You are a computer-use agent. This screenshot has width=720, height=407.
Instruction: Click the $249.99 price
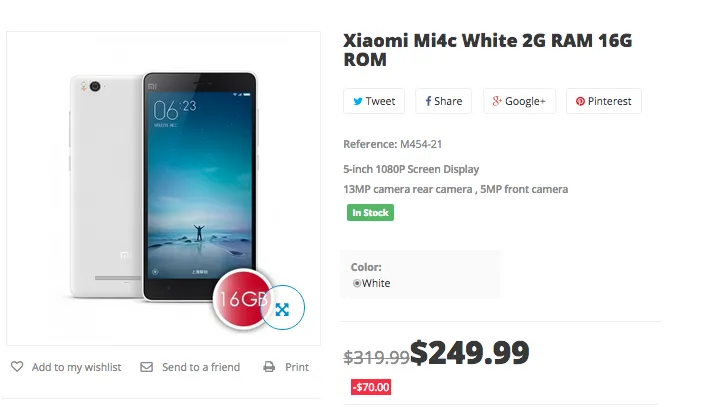(x=469, y=352)
